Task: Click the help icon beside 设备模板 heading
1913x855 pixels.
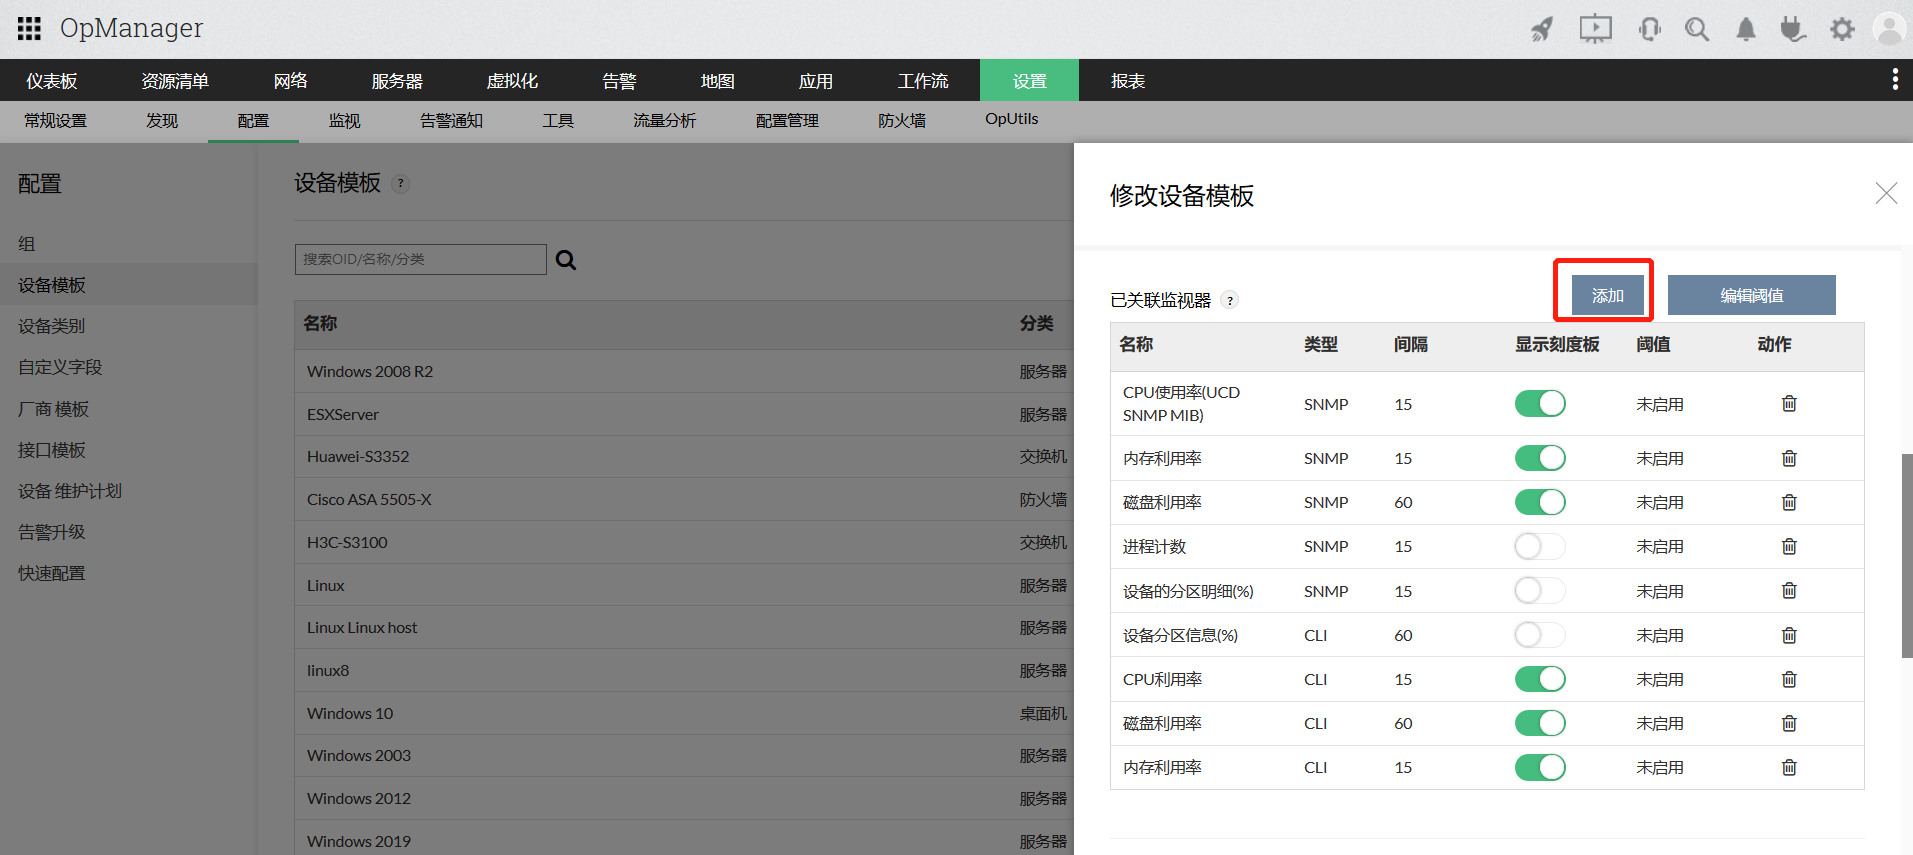Action: pyautogui.click(x=400, y=183)
